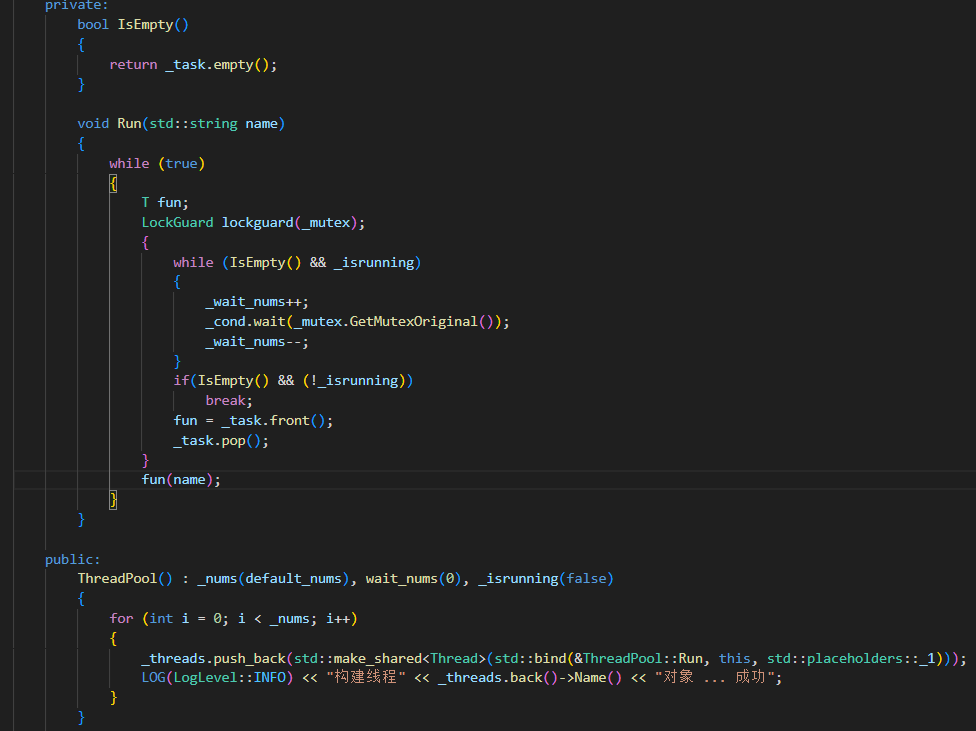Click the 'public:' access specifier
976x731 pixels.
73,560
